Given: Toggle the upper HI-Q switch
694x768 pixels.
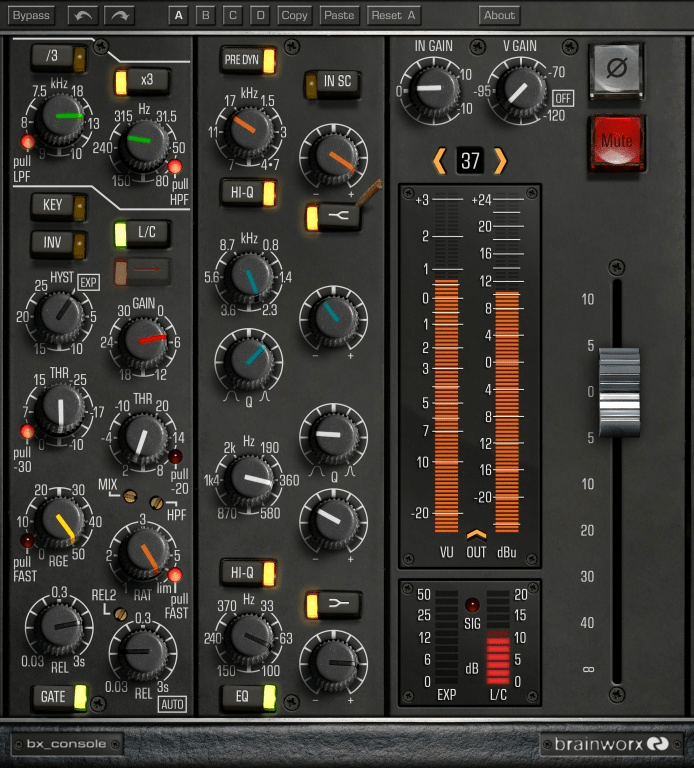Looking at the screenshot, I should [x=248, y=193].
